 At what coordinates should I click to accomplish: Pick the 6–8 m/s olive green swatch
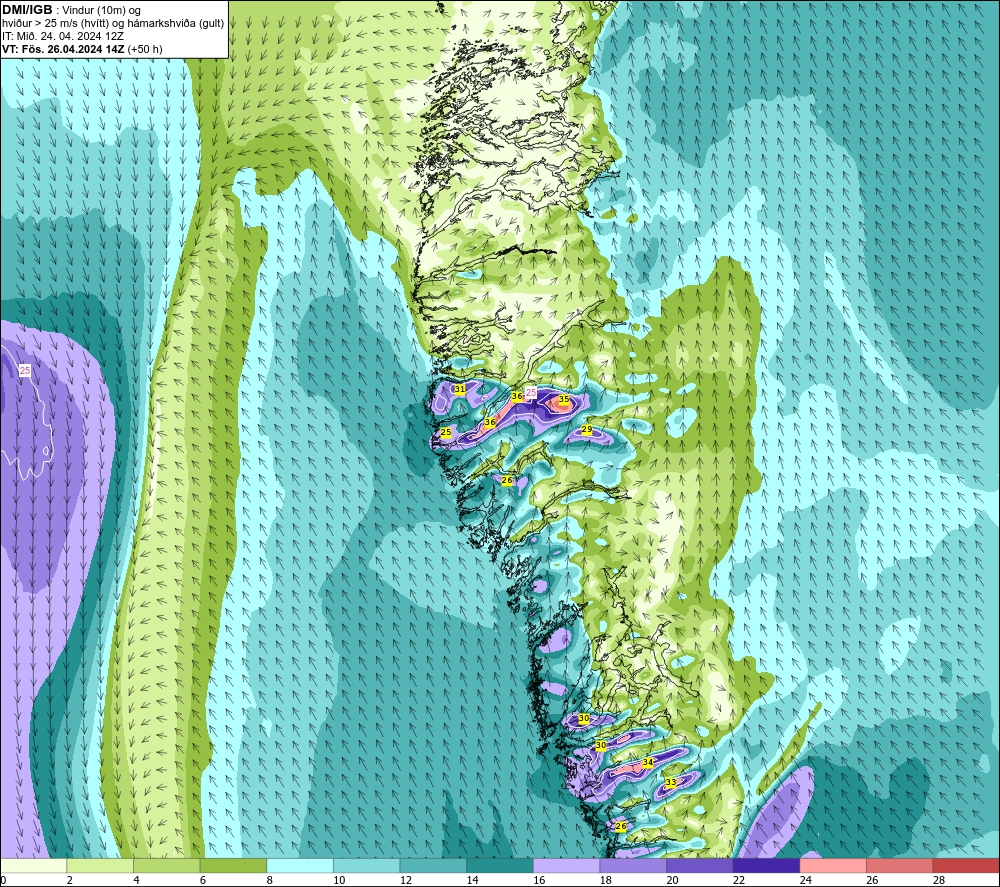pyautogui.click(x=233, y=865)
